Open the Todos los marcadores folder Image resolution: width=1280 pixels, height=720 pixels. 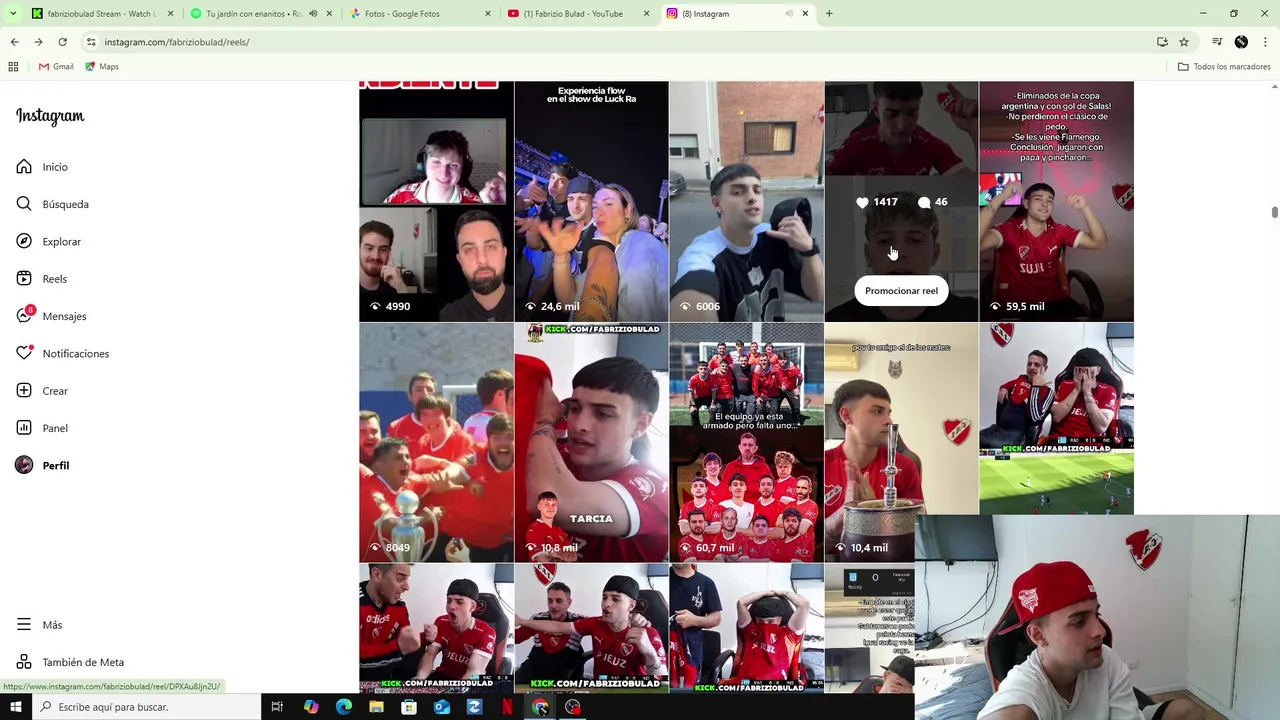pos(1224,67)
